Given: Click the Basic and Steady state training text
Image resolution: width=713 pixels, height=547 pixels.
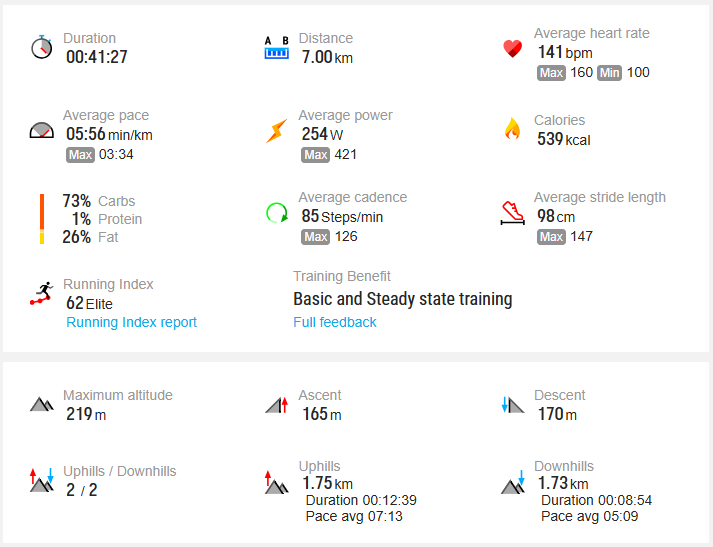Looking at the screenshot, I should (402, 299).
